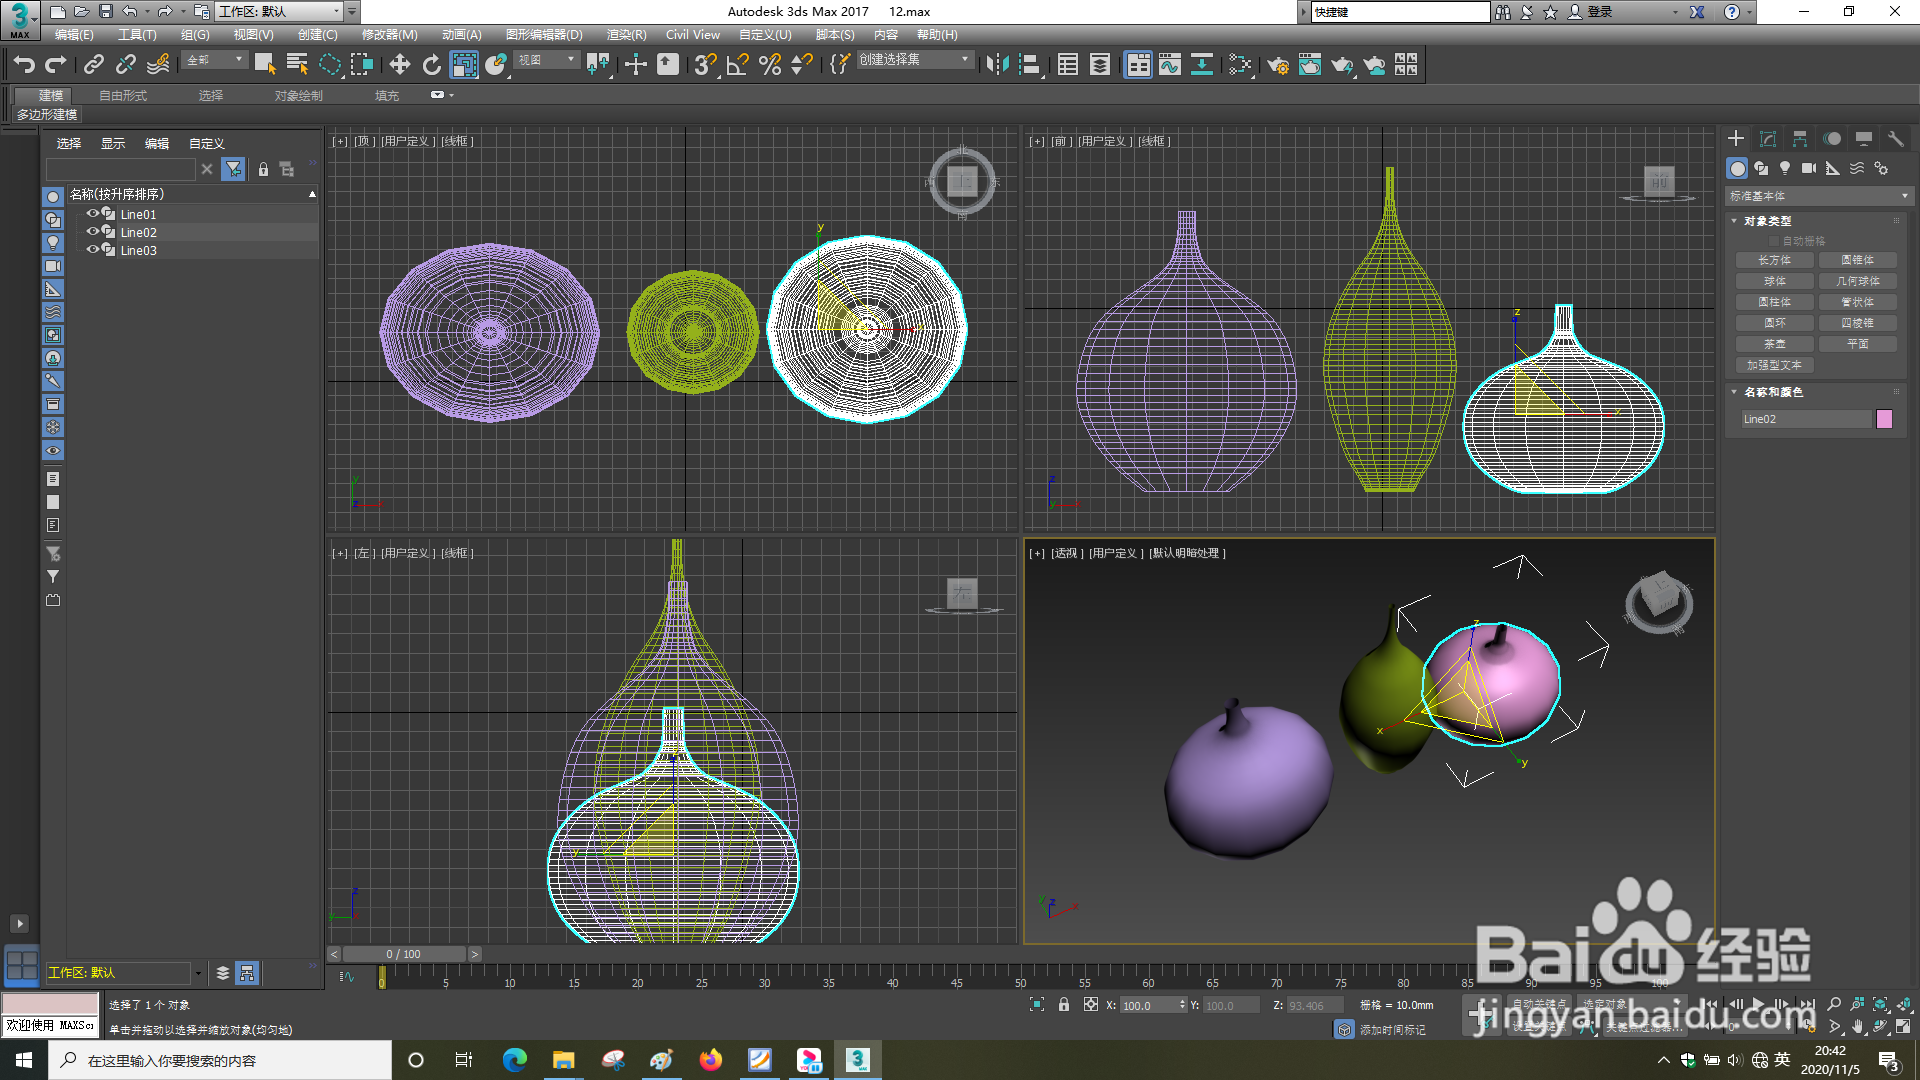The height and width of the screenshot is (1080, 1920).
Task: Open the Material Editor from toolbar
Action: click(1240, 65)
